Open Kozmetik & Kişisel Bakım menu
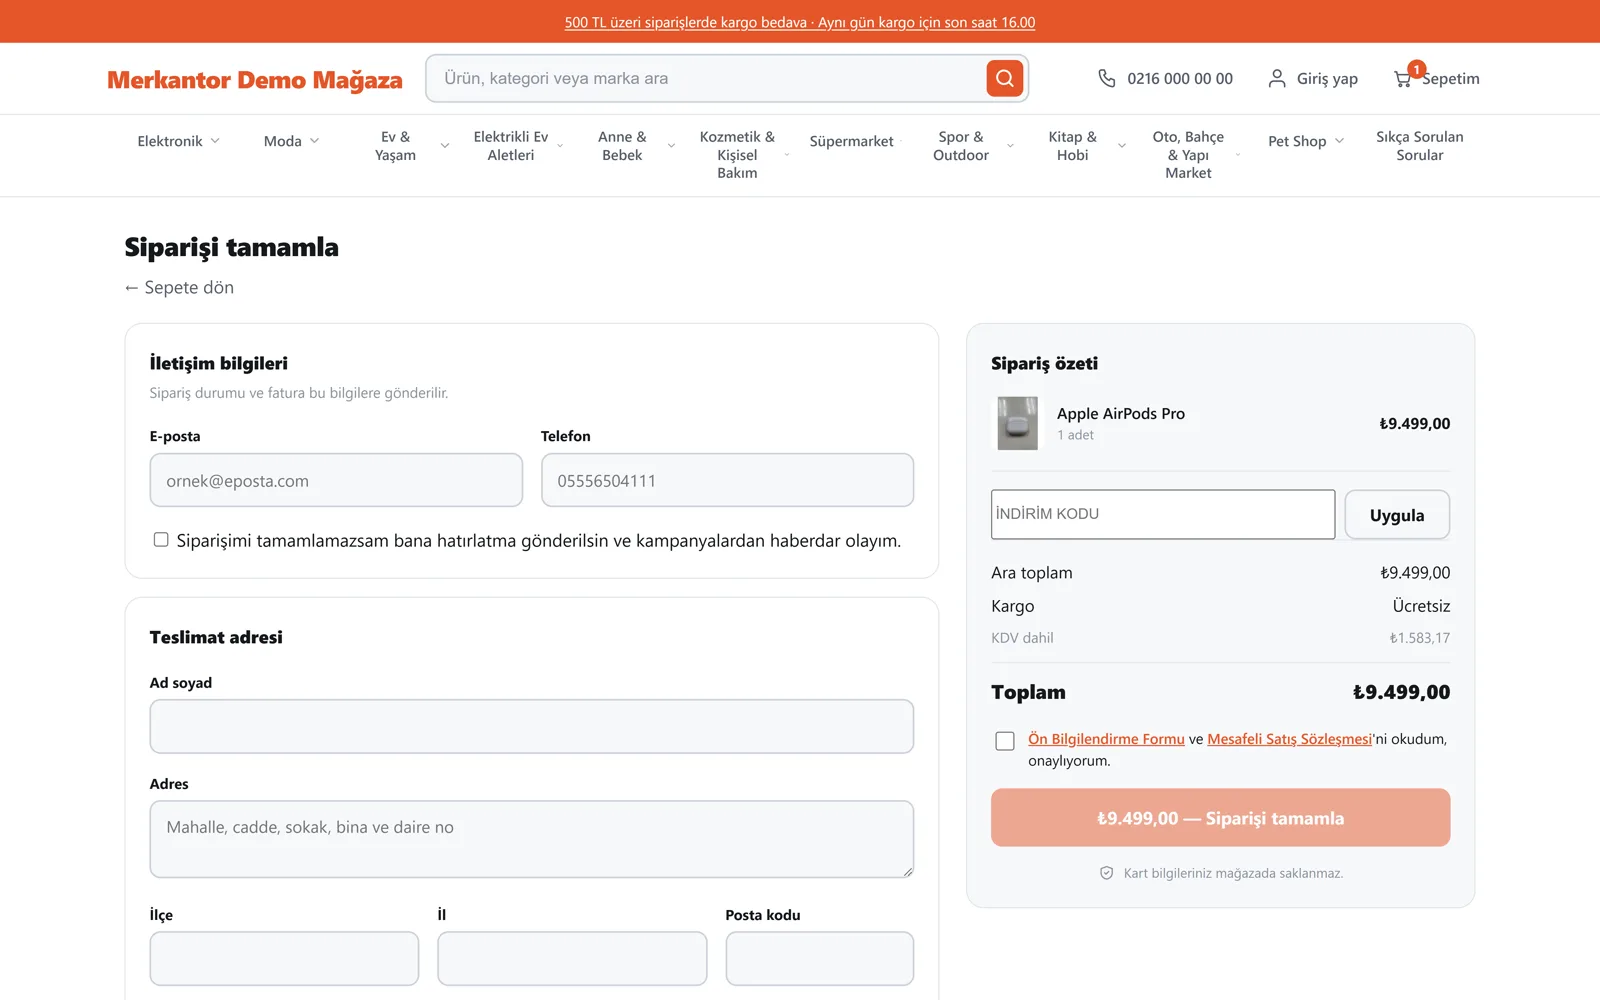 click(x=737, y=155)
